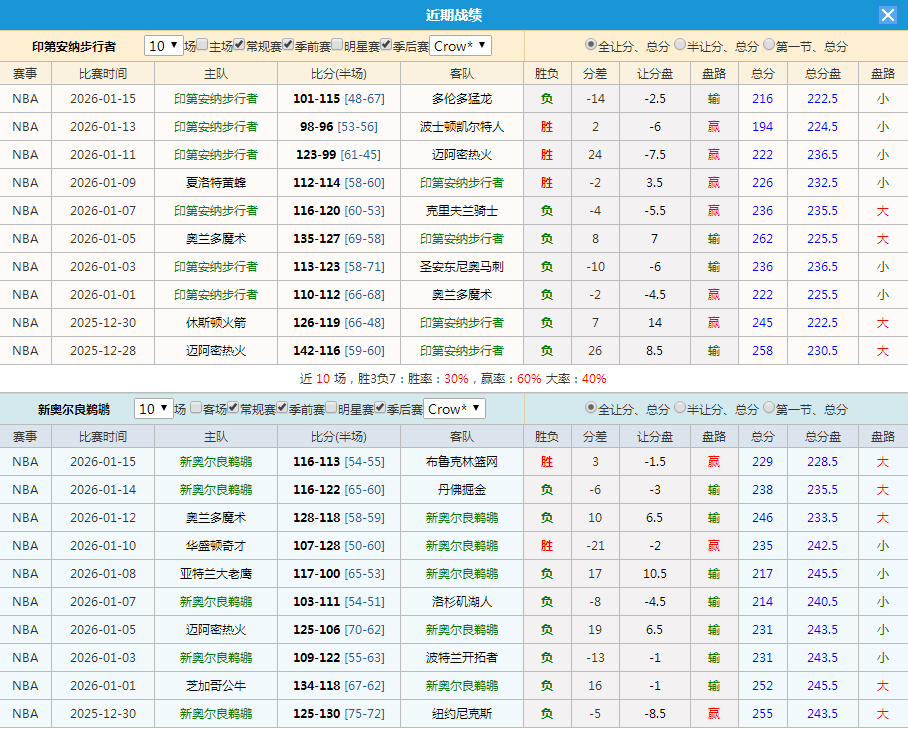Enable the 明星赛 checkbox in the Pacers section
908x729 pixels.
pos(338,45)
